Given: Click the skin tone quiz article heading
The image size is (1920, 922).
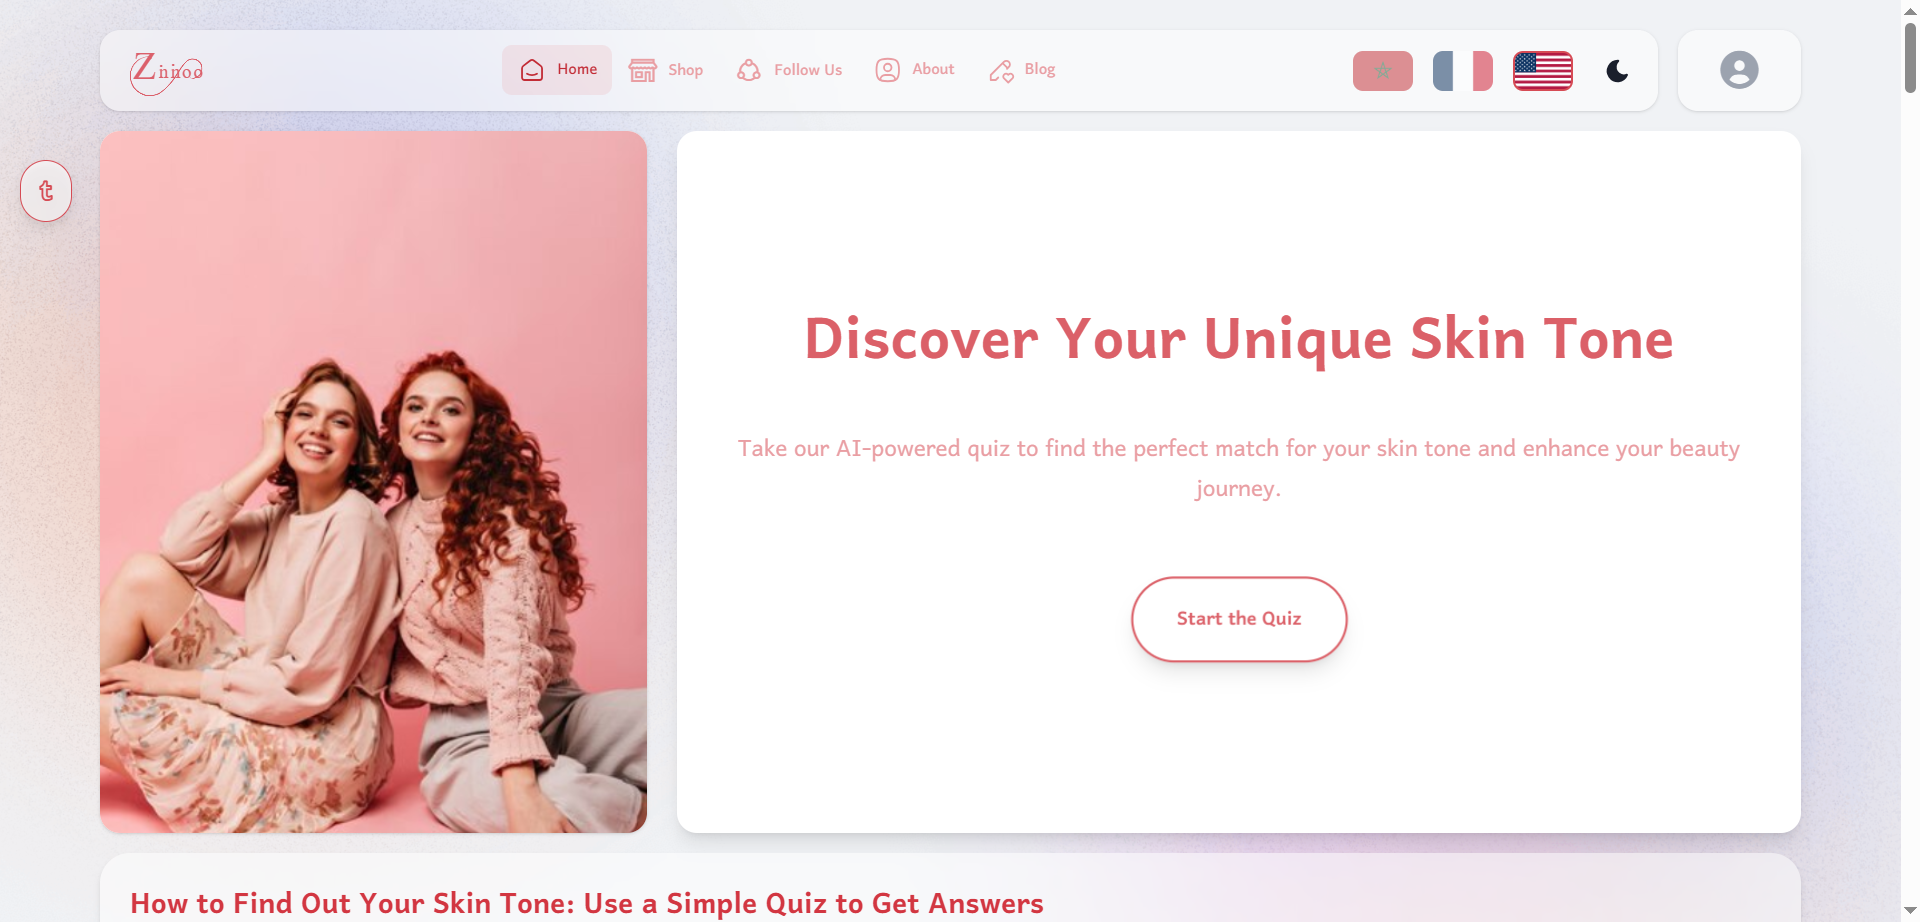Looking at the screenshot, I should coord(587,903).
